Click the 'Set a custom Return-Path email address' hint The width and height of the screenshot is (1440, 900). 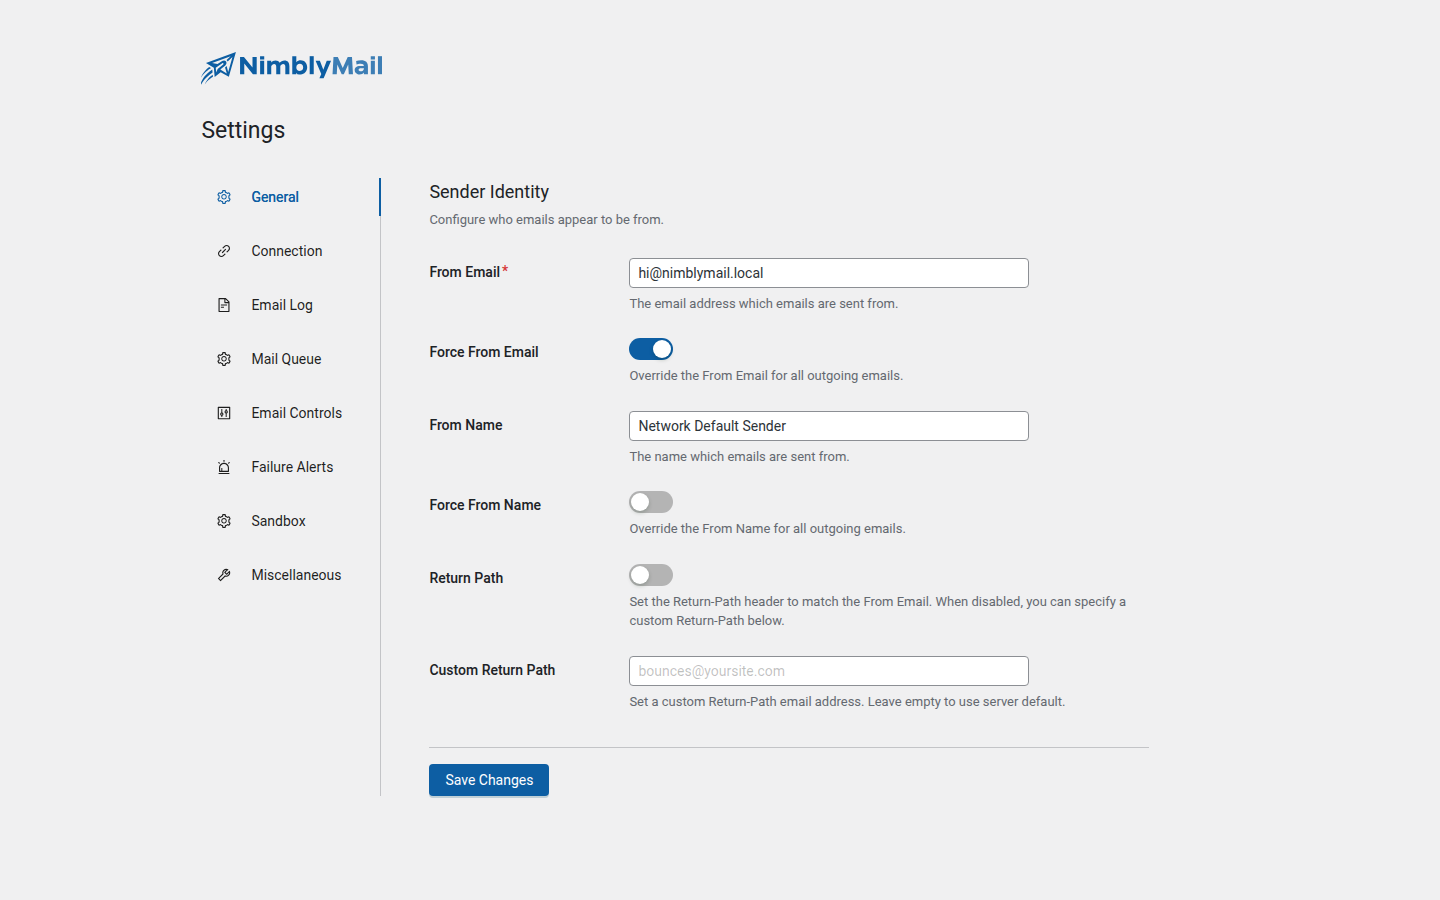pos(847,702)
